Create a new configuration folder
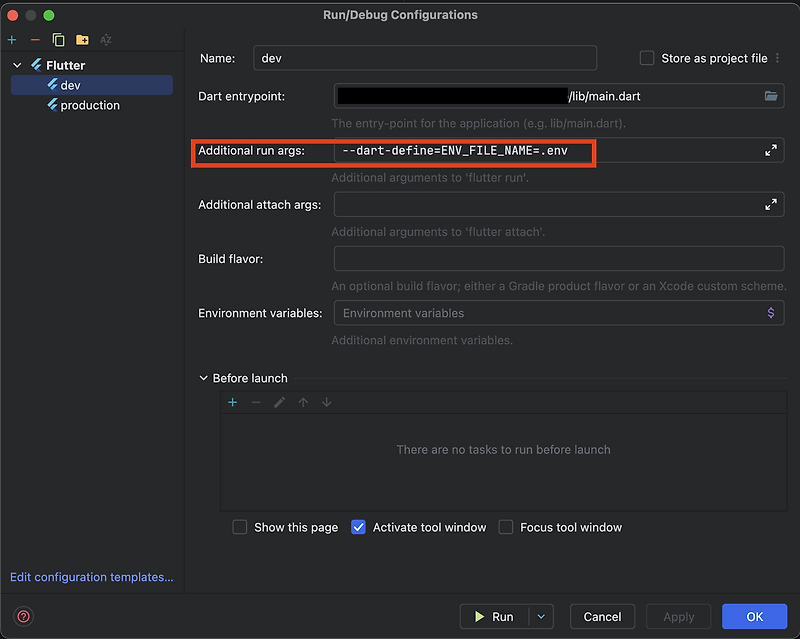Screen dimensions: 800x639 pos(81,40)
